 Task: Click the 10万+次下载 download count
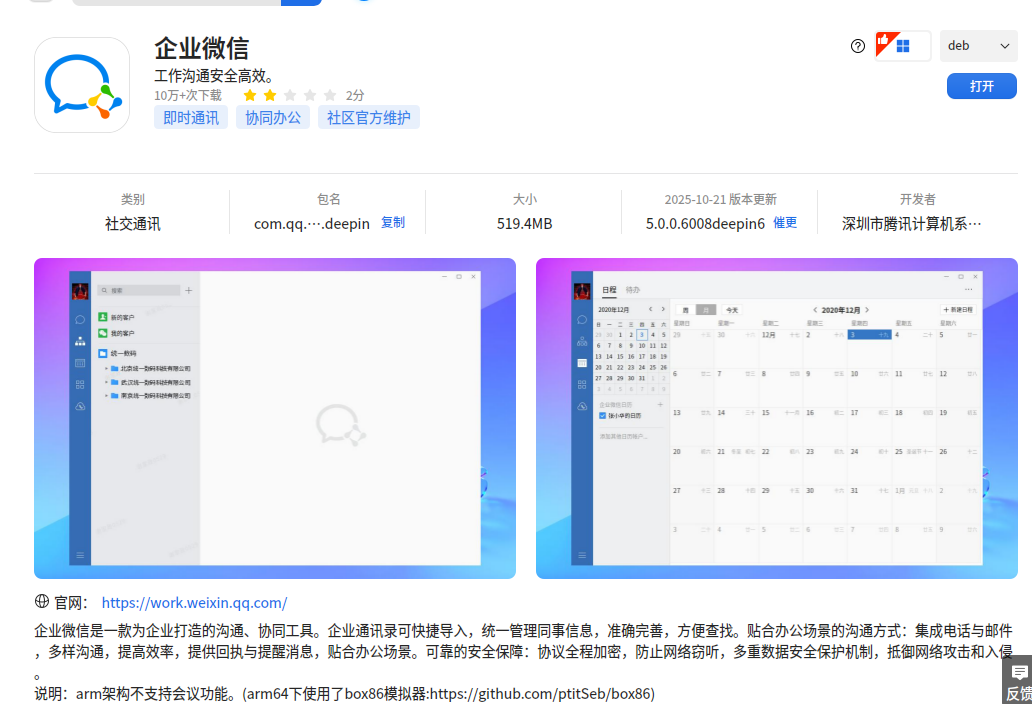[x=188, y=95]
